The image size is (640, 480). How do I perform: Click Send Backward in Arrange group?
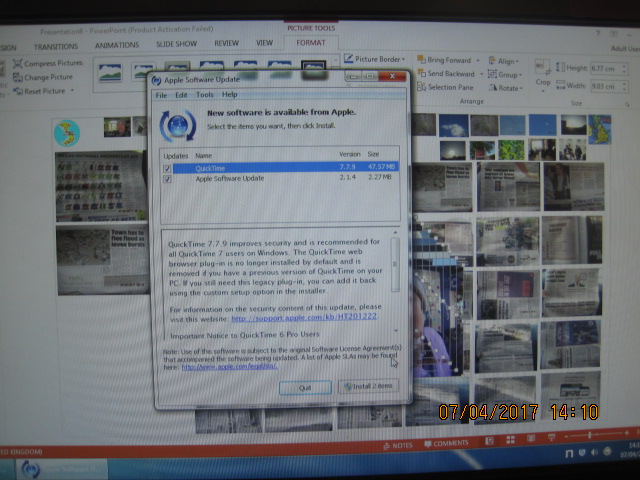point(446,74)
